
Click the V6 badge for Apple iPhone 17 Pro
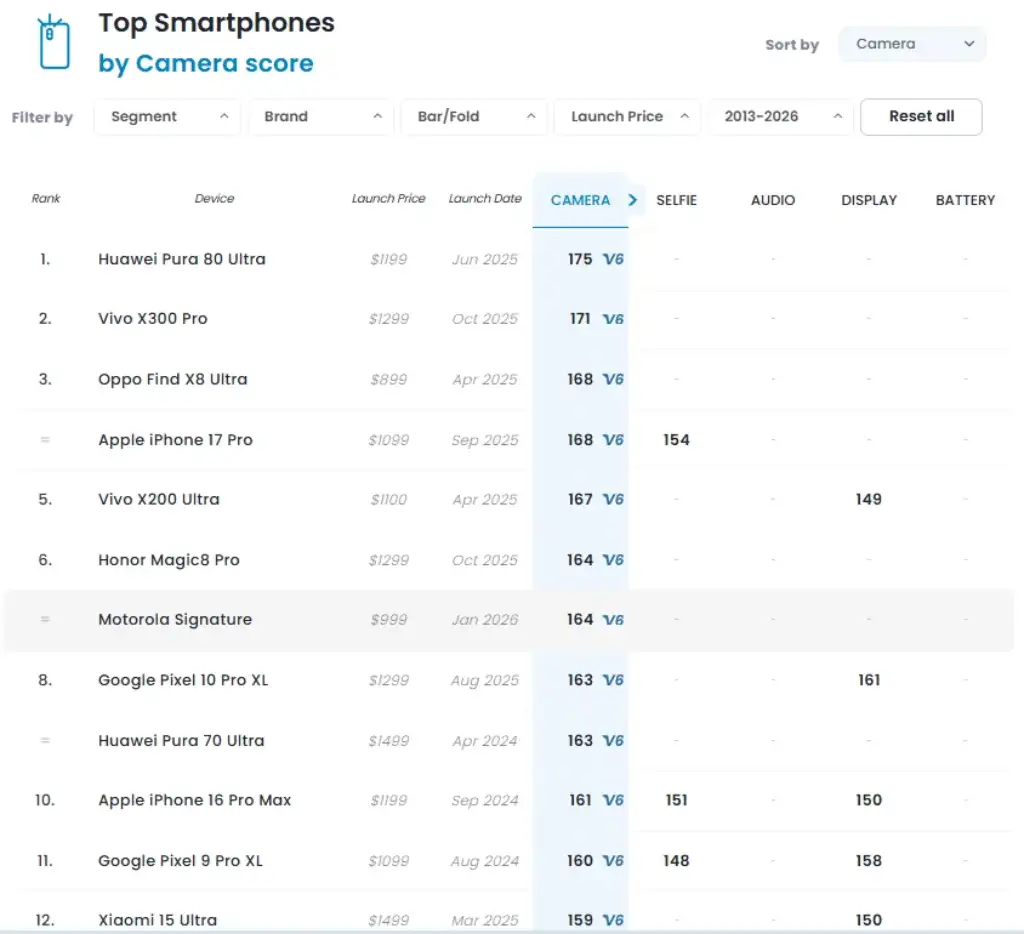(x=613, y=440)
